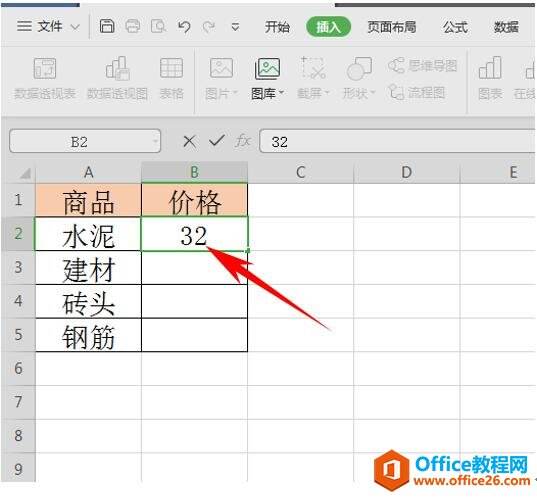Screen dimensions: 537x498
Task: Select empty price cell beside 砖头
Action: click(194, 301)
